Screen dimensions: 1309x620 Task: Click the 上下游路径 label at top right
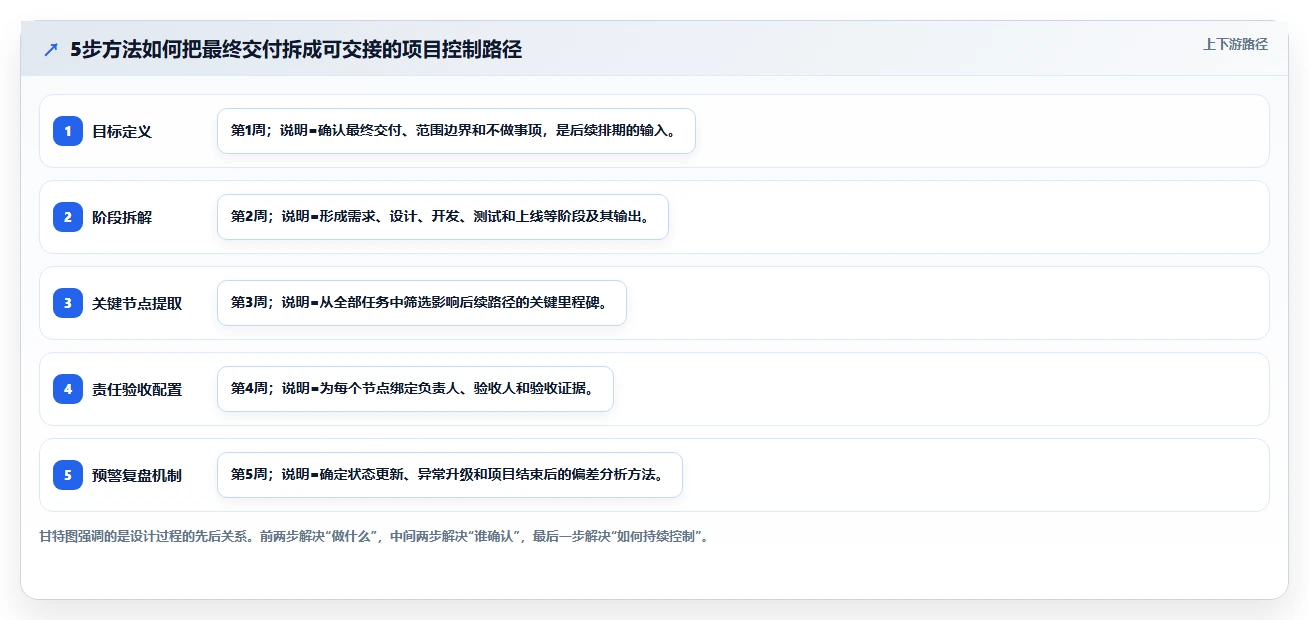[1235, 44]
